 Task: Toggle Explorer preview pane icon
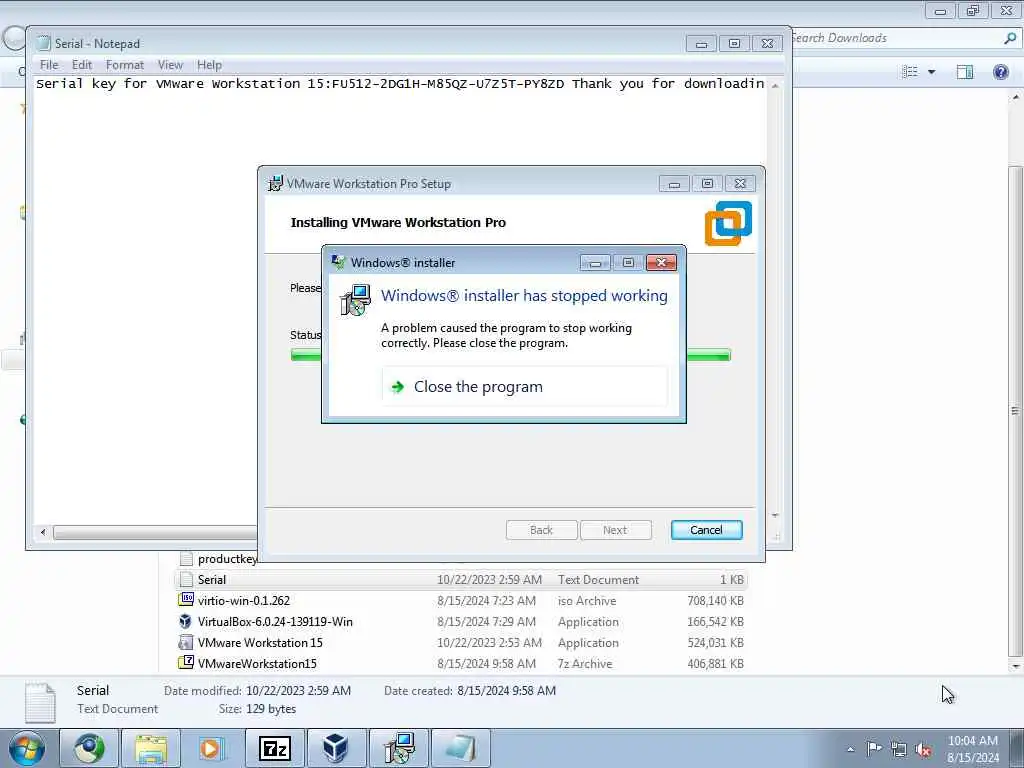(965, 72)
